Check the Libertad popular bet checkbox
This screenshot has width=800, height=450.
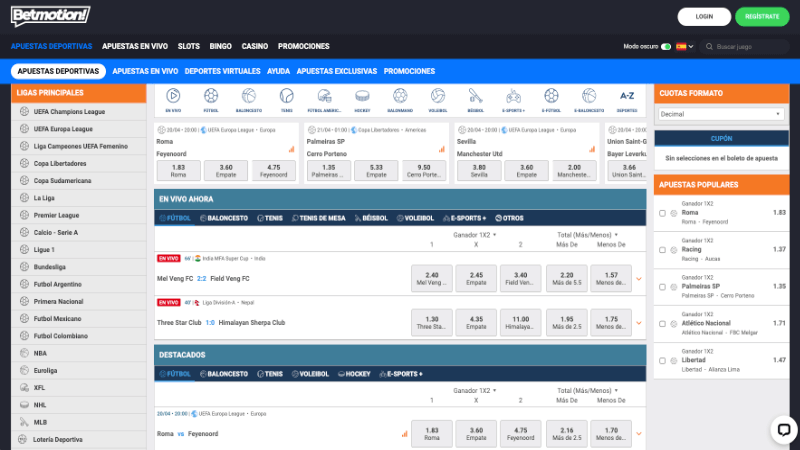pyautogui.click(x=662, y=361)
